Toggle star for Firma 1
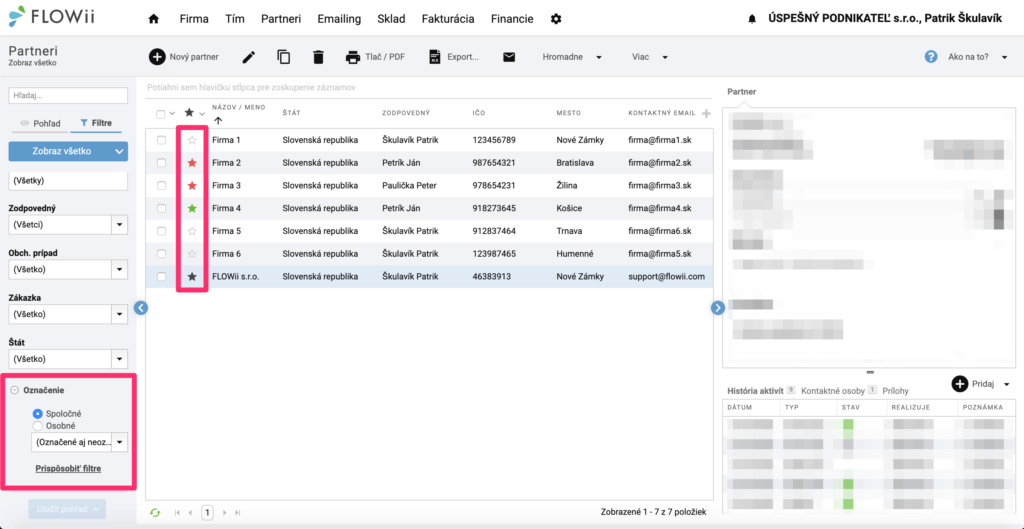The image size is (1024, 529). [192, 140]
